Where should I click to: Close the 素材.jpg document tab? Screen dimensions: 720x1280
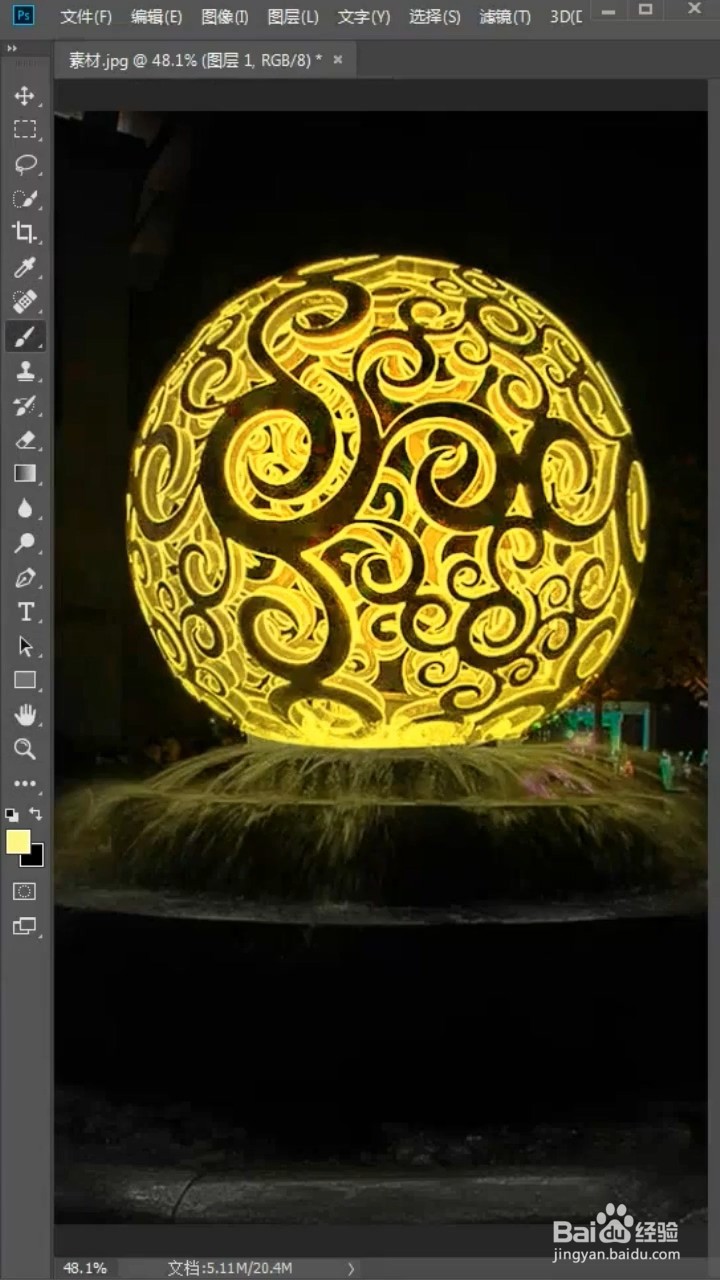(x=338, y=60)
